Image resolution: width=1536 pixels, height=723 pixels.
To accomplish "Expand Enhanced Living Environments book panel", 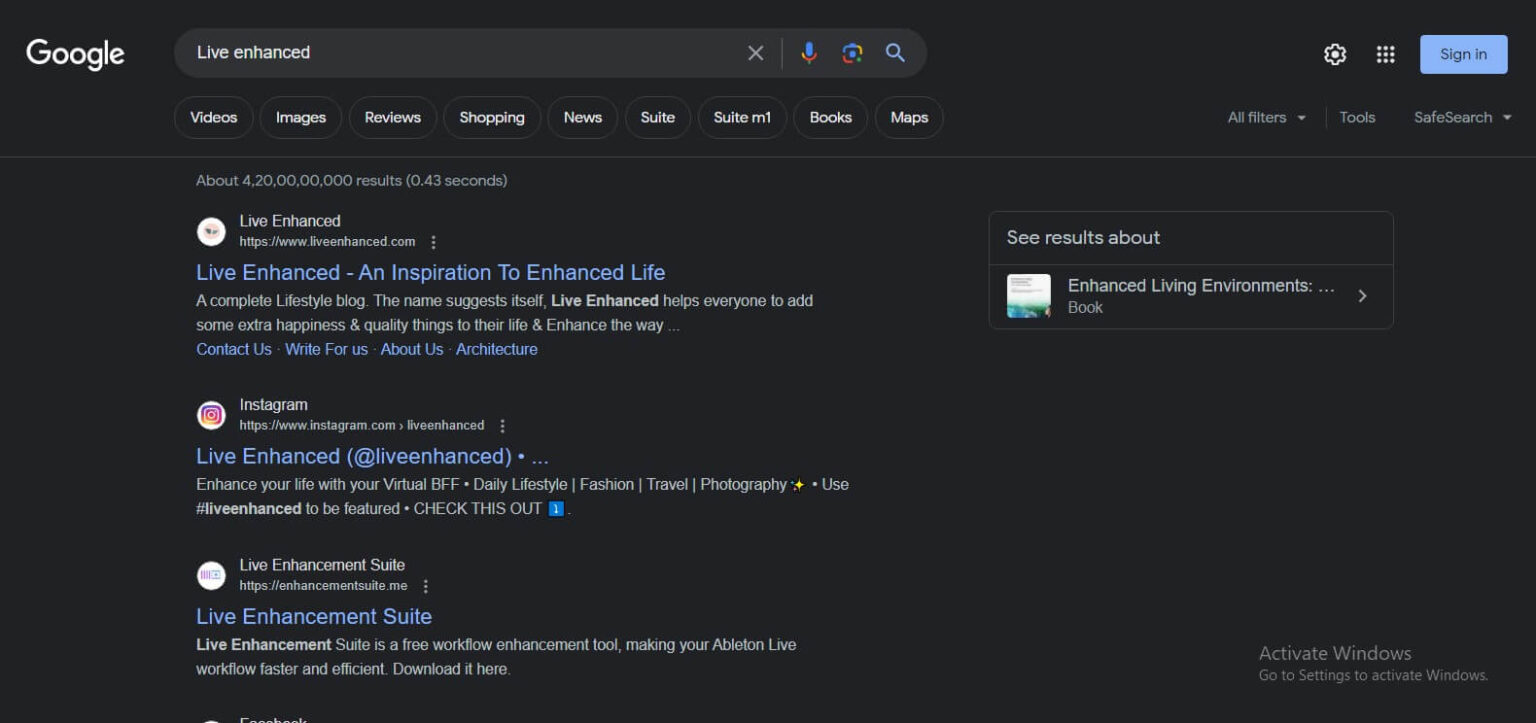I will pos(1362,296).
